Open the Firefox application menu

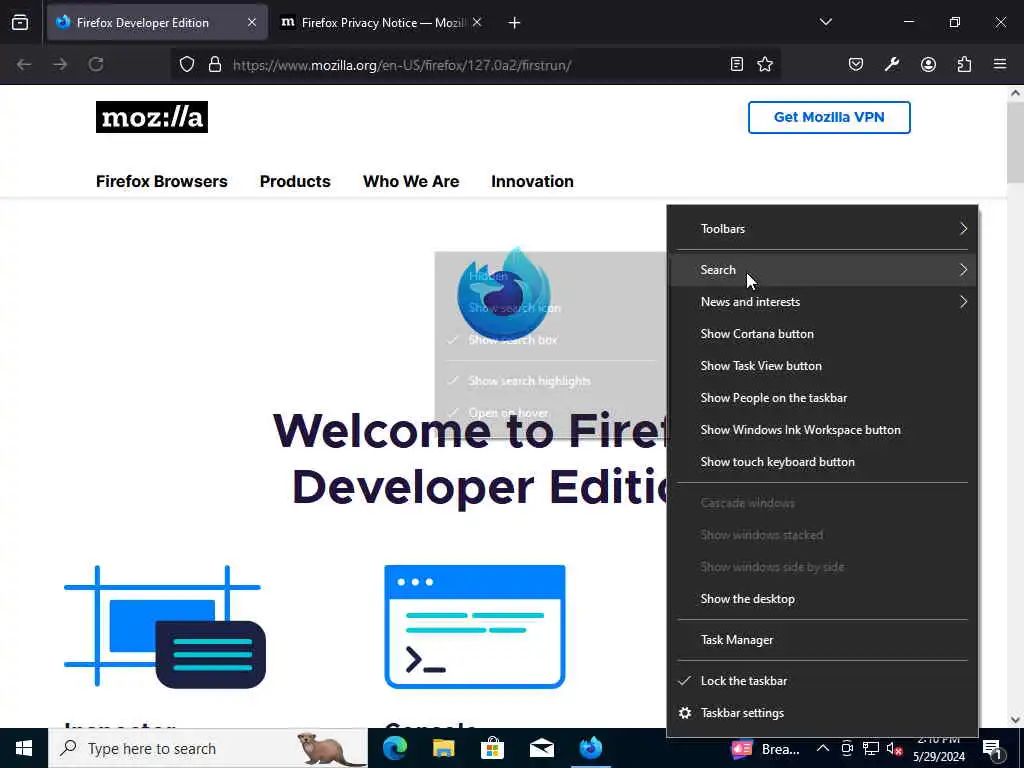pos(1000,65)
